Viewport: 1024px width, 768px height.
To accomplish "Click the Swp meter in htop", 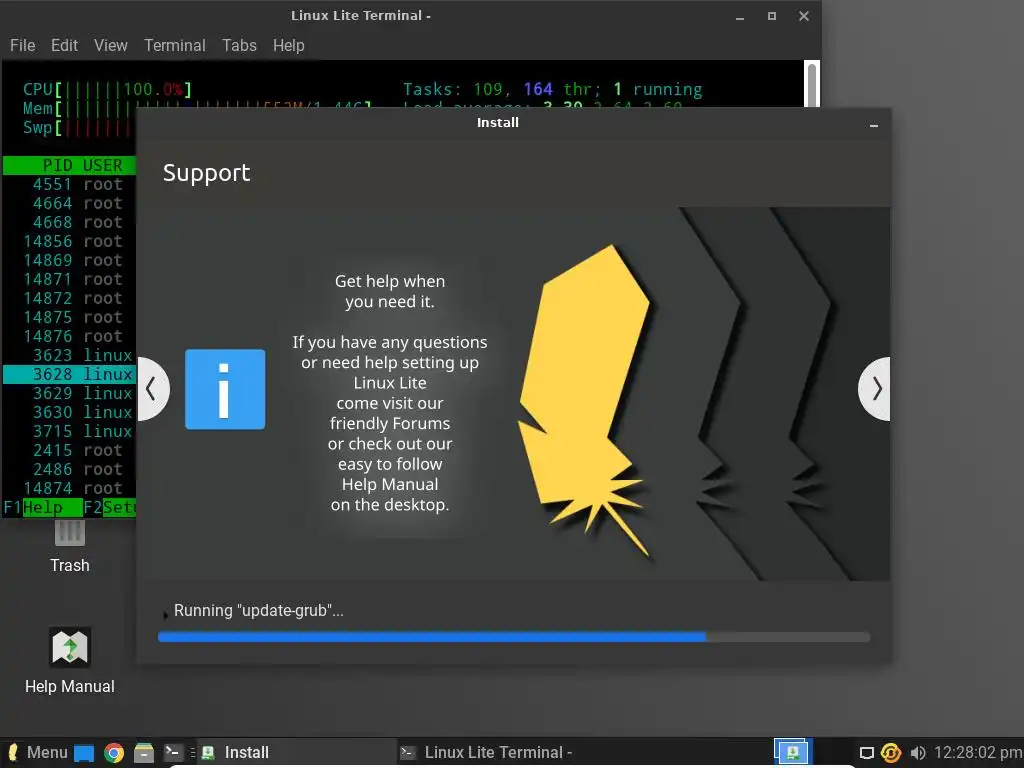I will [x=78, y=127].
